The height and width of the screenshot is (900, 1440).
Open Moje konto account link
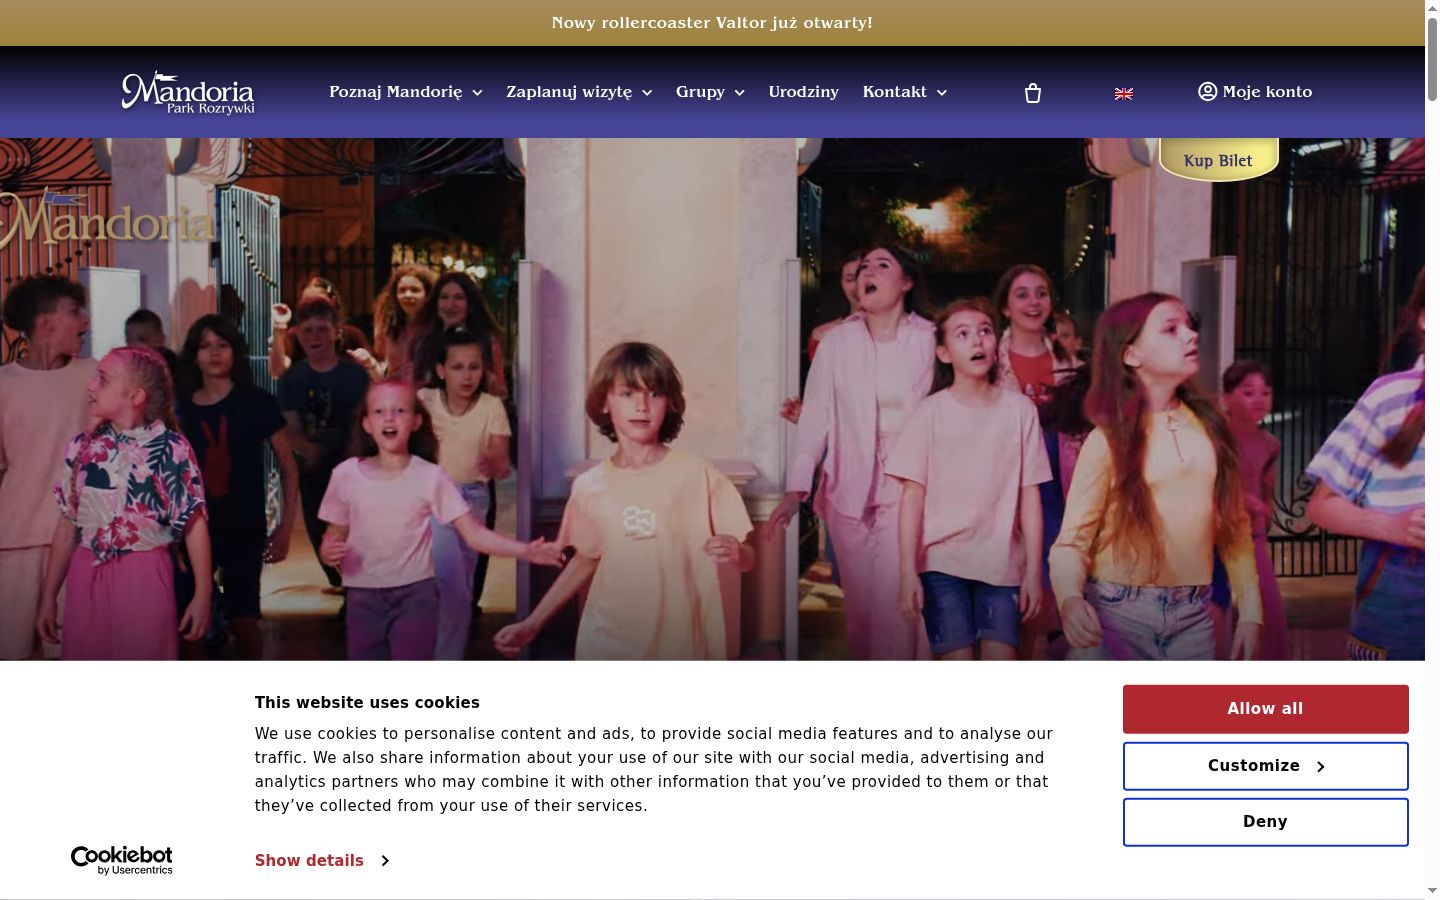pyautogui.click(x=1255, y=92)
